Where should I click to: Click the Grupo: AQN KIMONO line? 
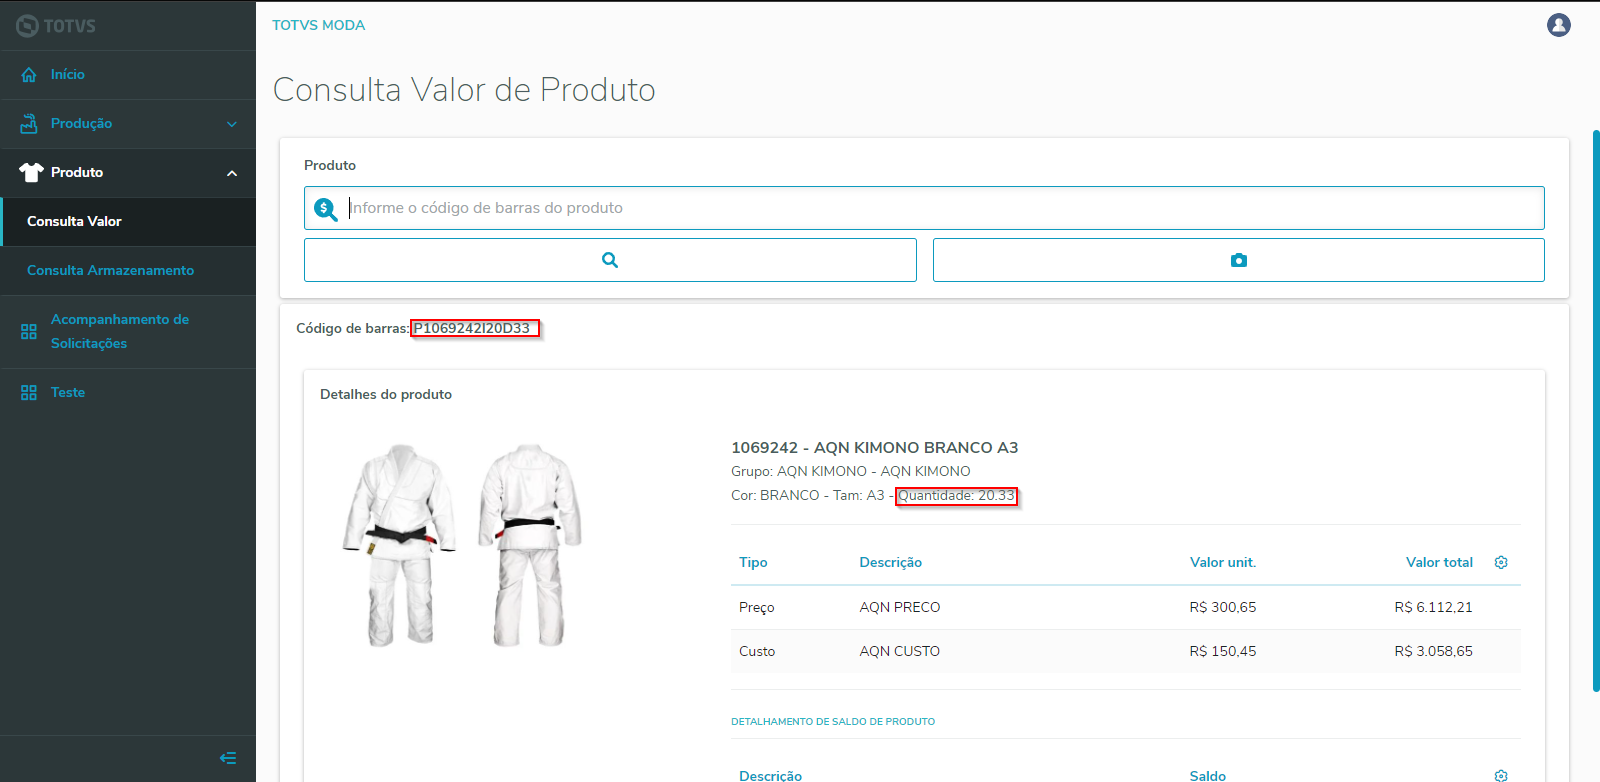coord(850,472)
